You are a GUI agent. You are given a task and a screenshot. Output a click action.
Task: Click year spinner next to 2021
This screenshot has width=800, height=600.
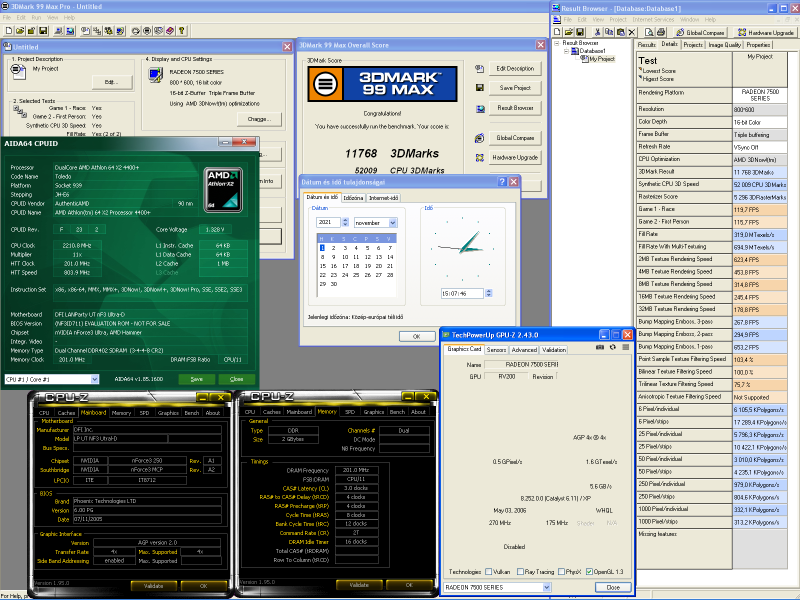[345, 222]
